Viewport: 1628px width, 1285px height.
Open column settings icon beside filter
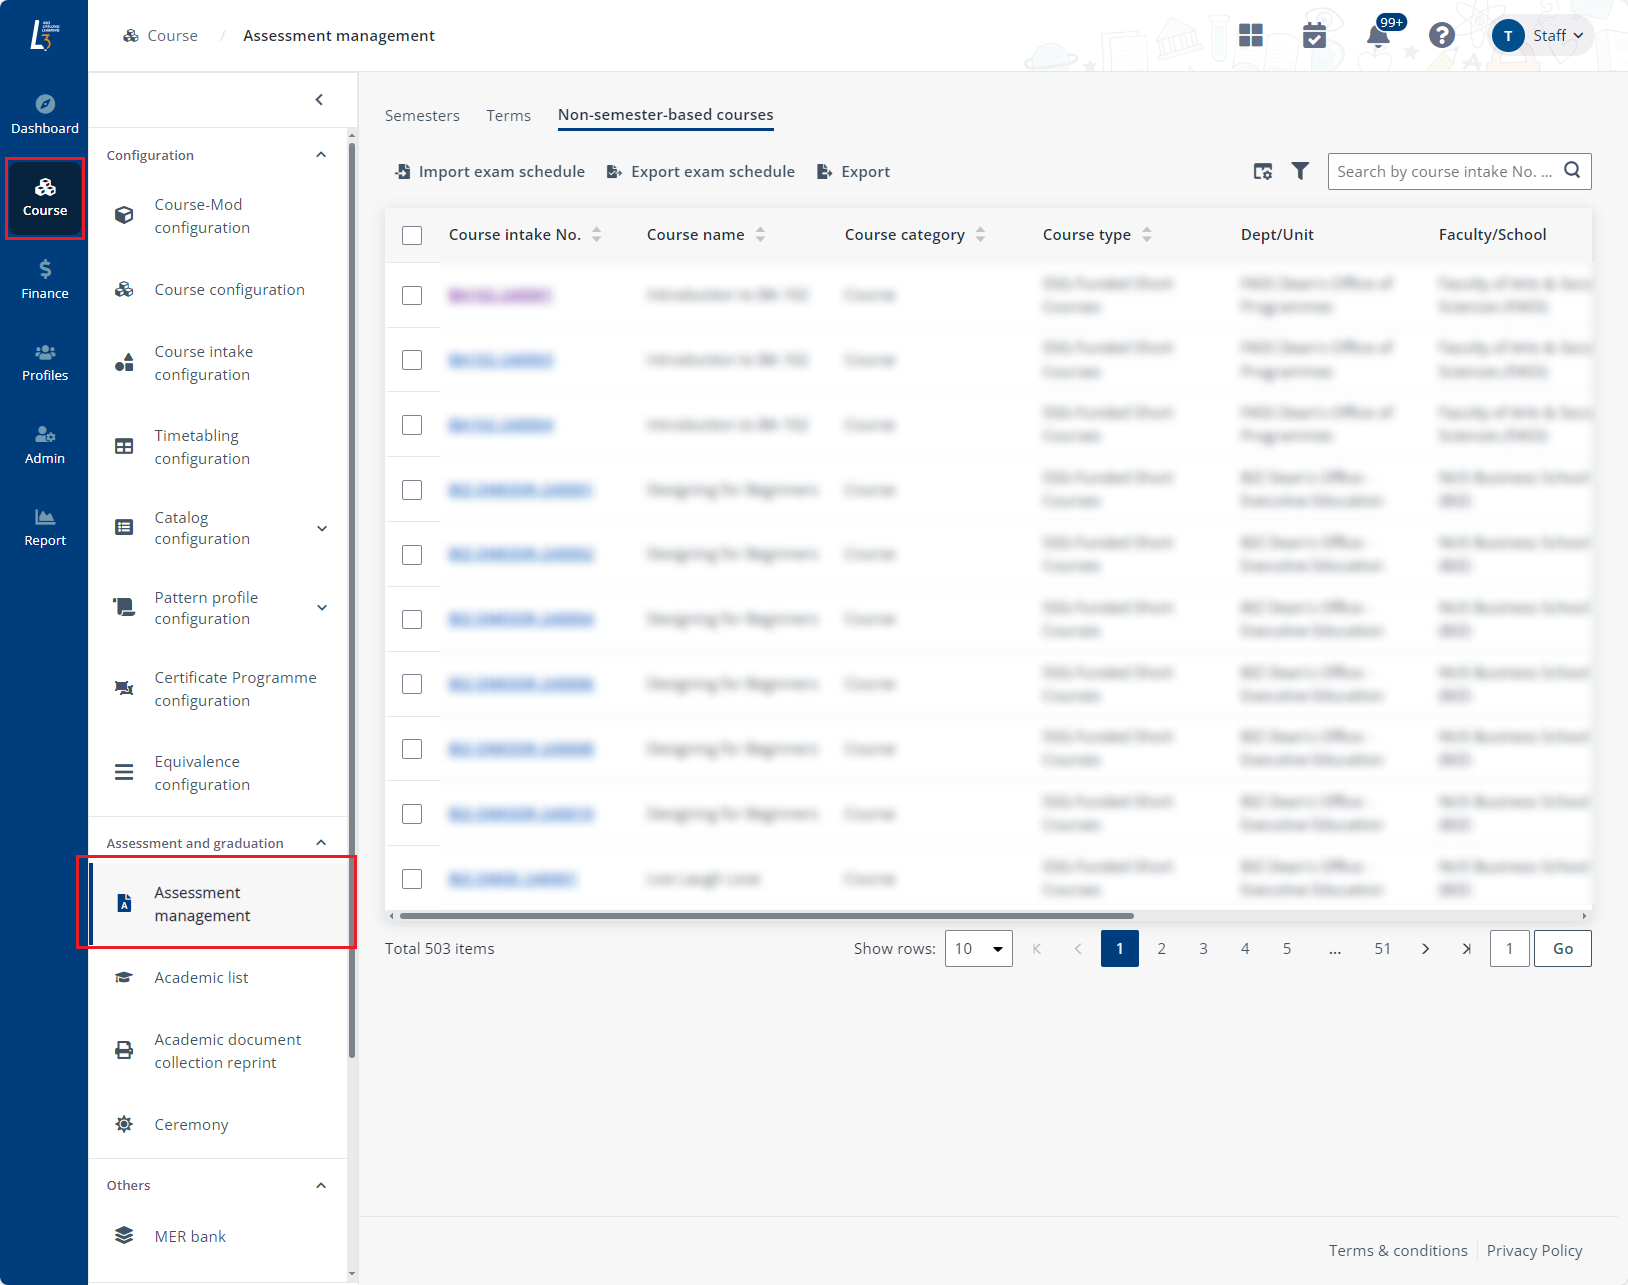pos(1263,171)
